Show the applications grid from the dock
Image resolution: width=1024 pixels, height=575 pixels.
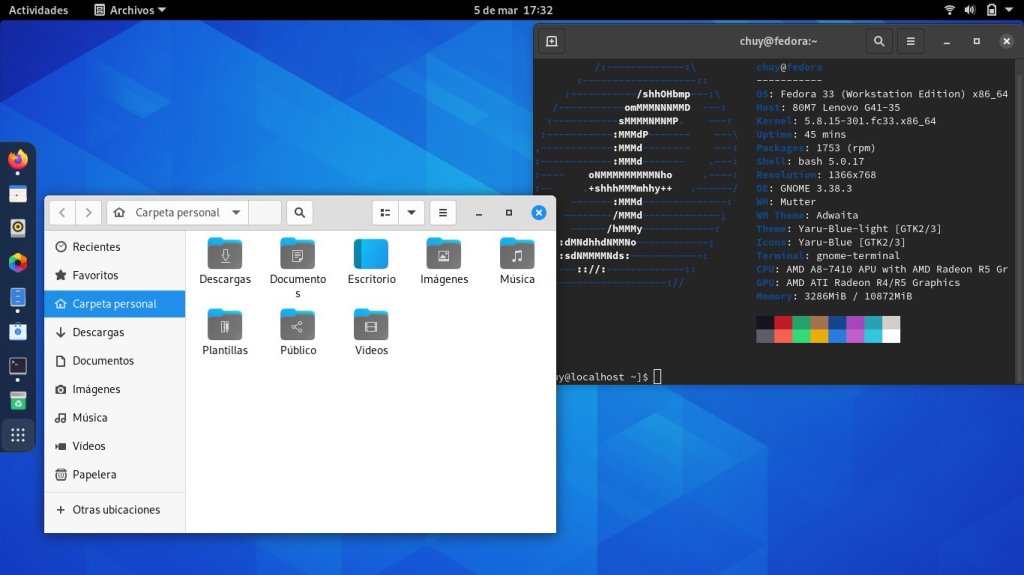tap(18, 435)
